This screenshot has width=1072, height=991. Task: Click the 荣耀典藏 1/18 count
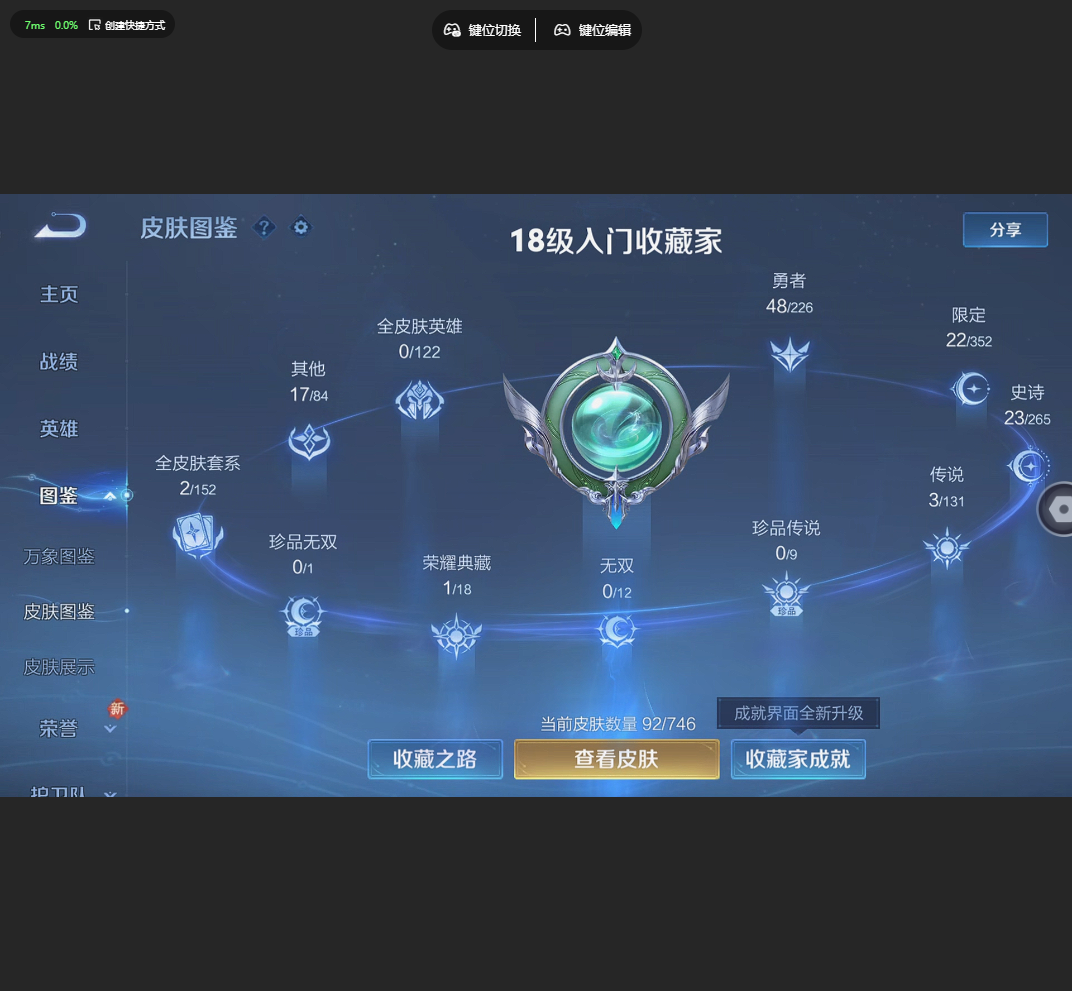point(457,588)
